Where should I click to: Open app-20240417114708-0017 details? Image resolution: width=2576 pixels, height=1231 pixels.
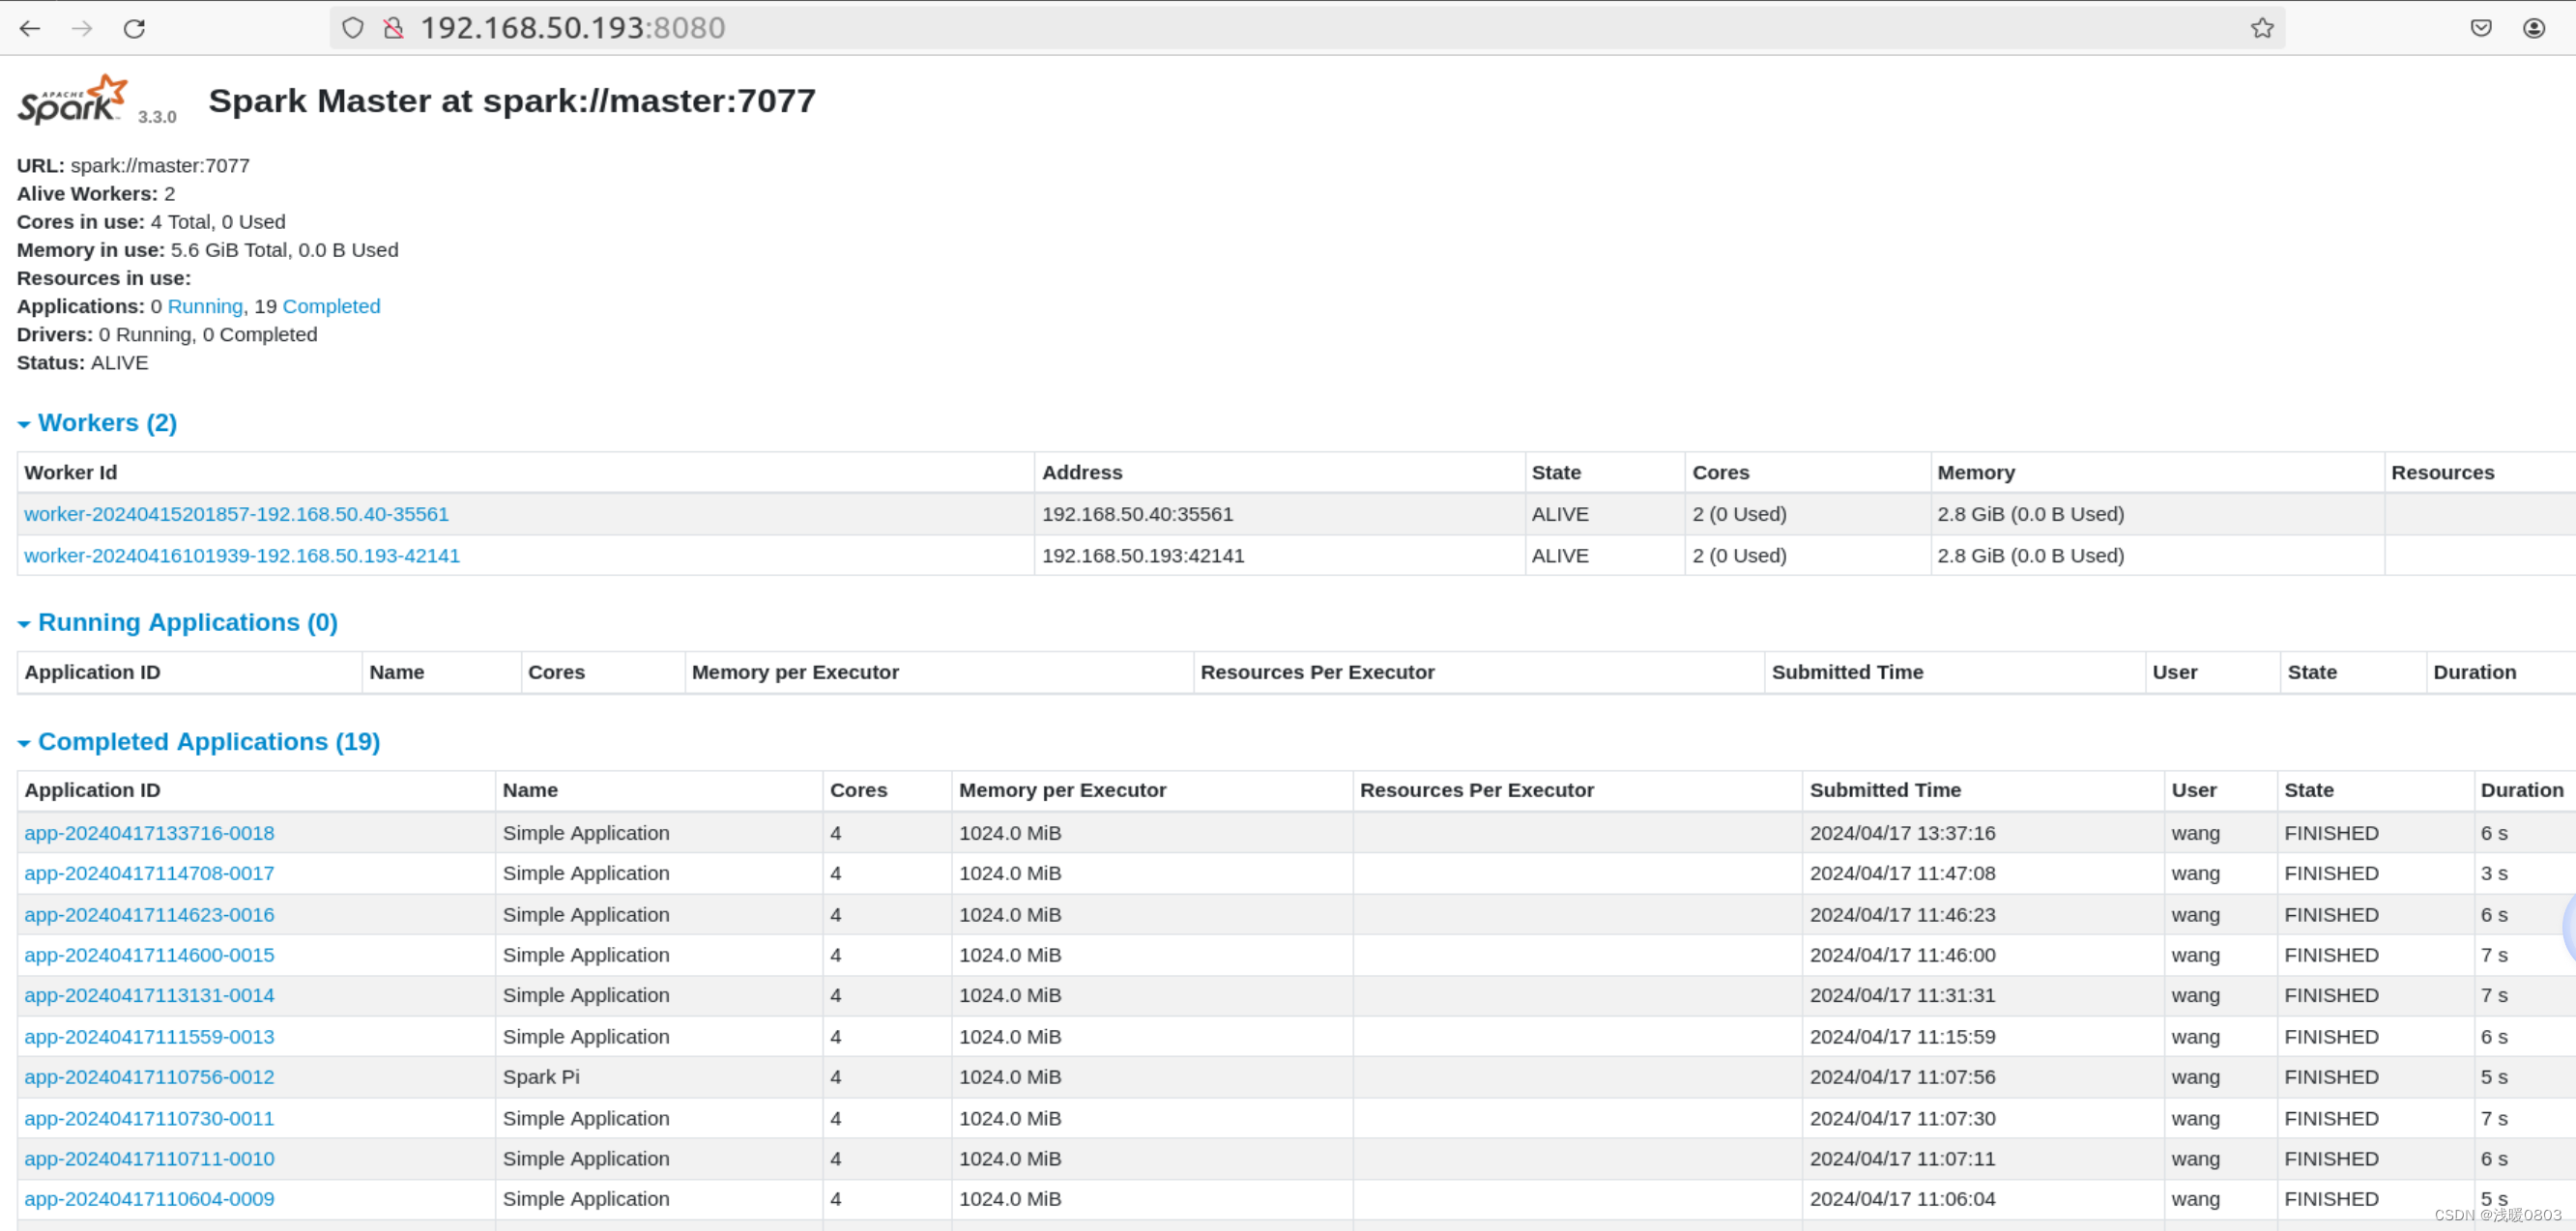click(149, 873)
